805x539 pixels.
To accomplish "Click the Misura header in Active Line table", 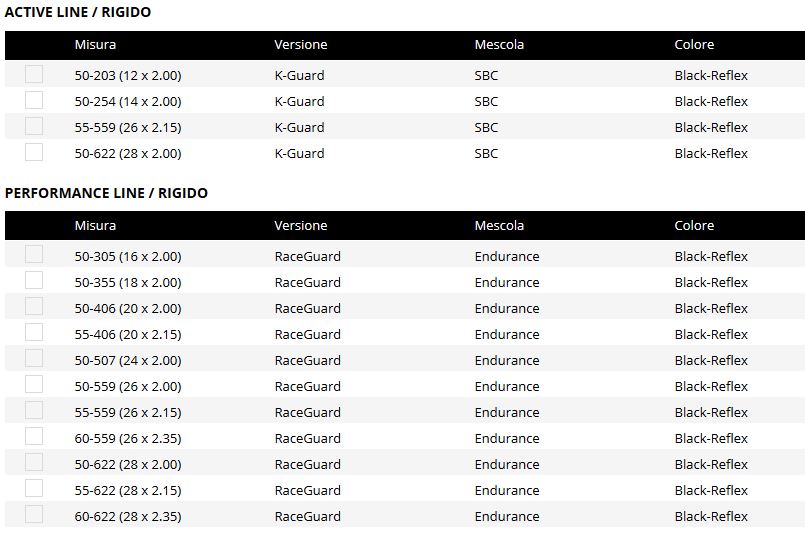I will click(x=95, y=45).
